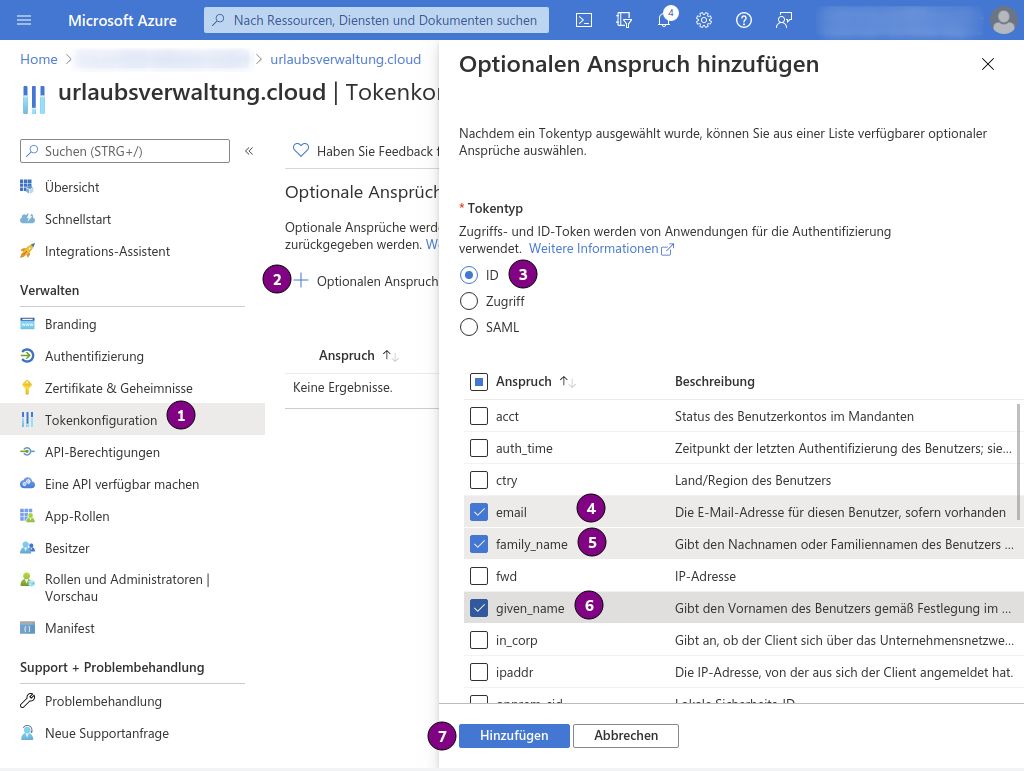1024x771 pixels.
Task: Open Weitere Informationen link
Action: [601, 249]
